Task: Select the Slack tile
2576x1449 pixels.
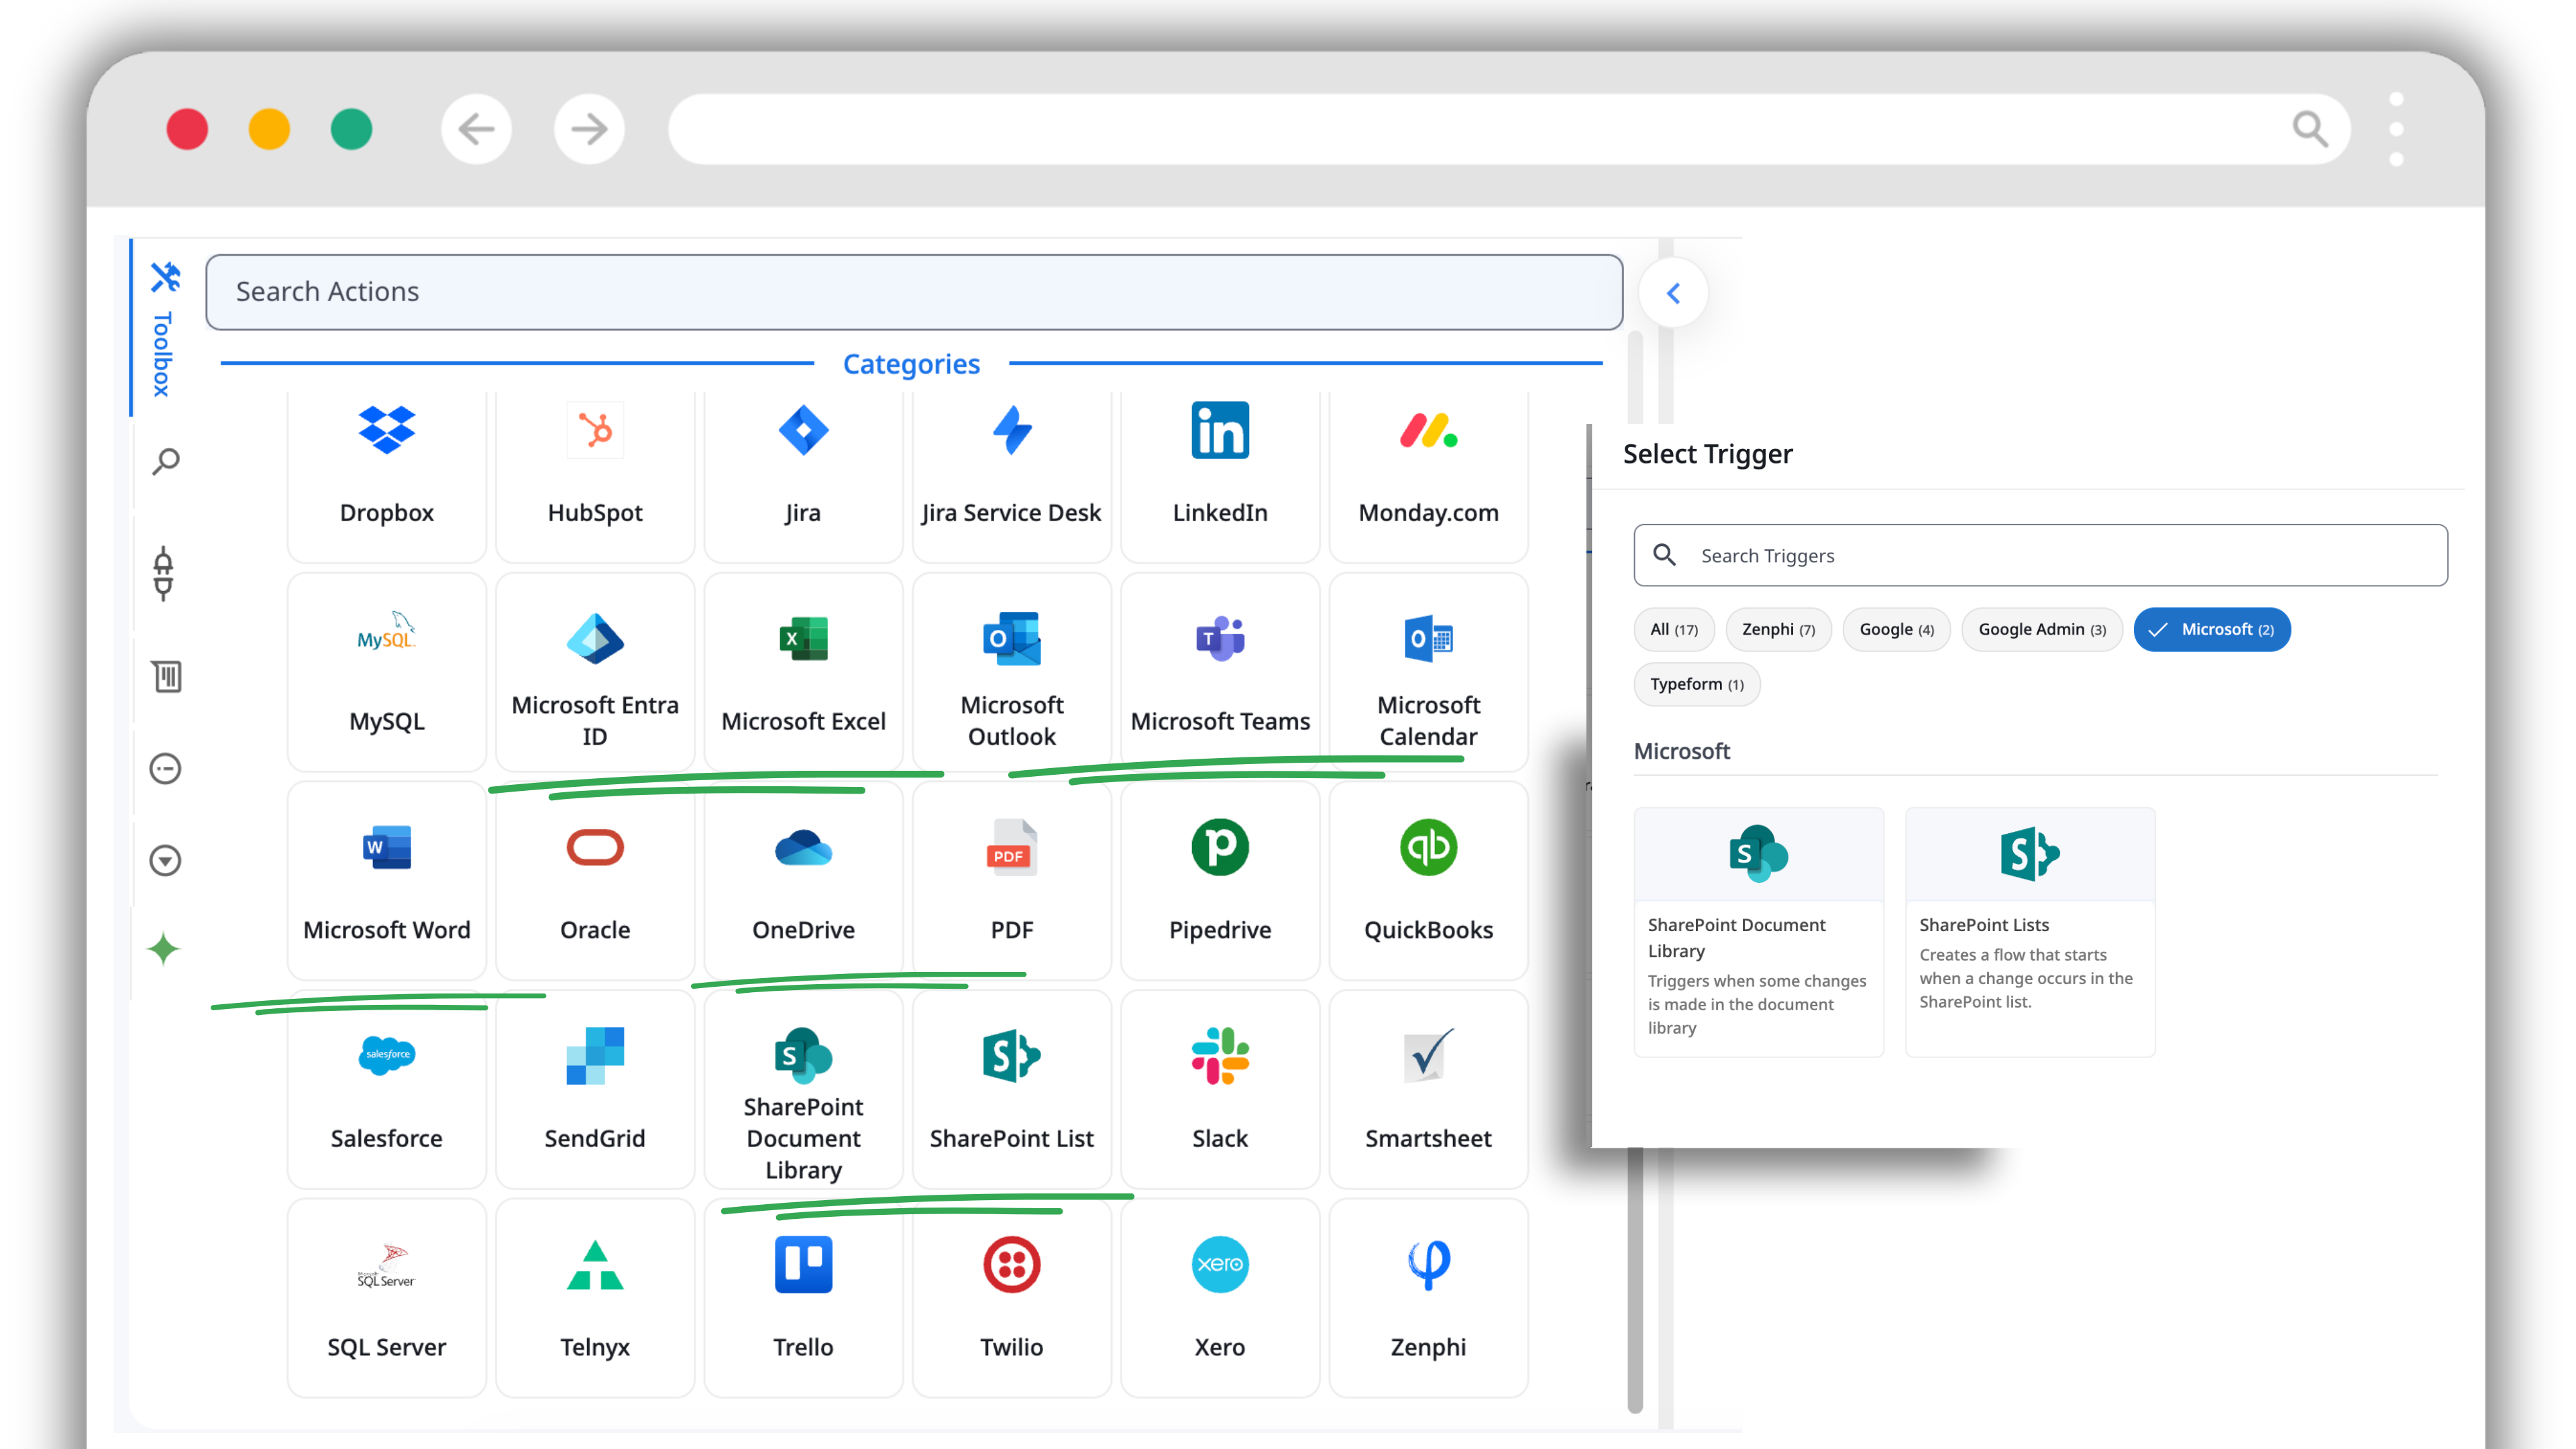Action: click(1220, 1090)
